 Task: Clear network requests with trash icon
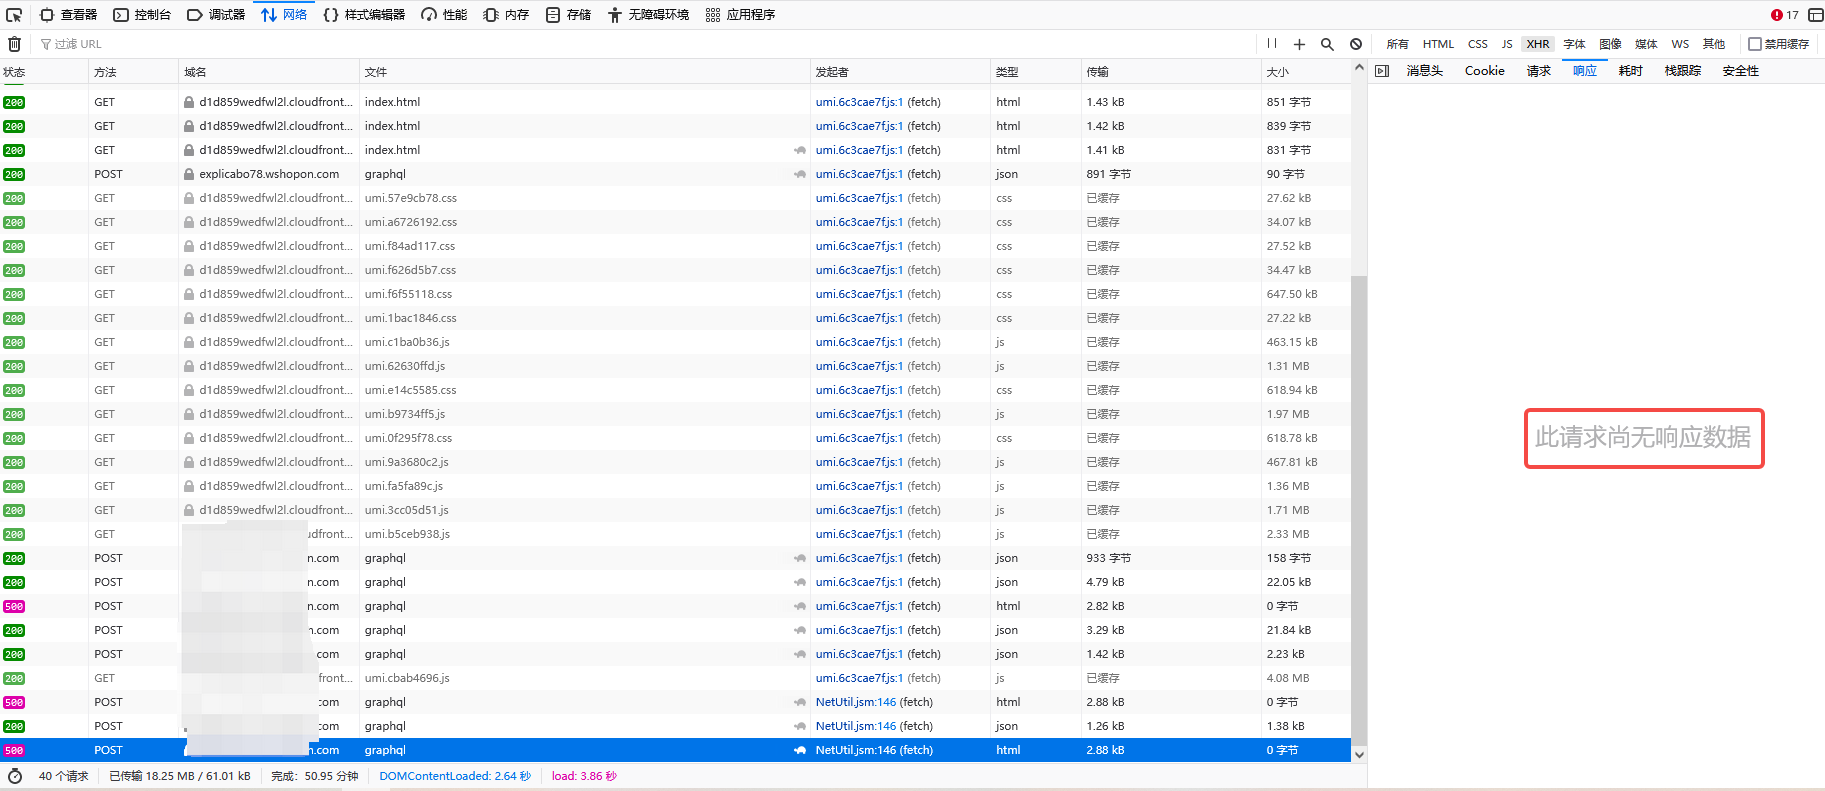(14, 44)
